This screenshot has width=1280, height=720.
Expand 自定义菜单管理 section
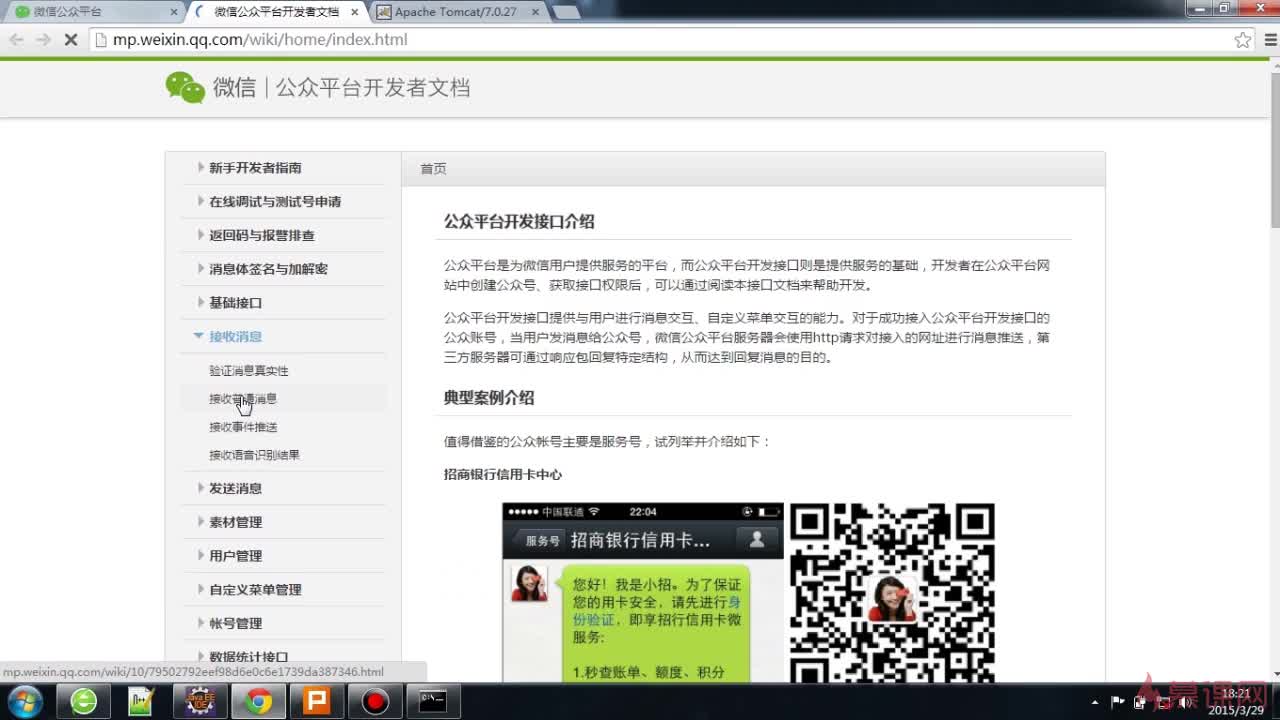(x=255, y=590)
